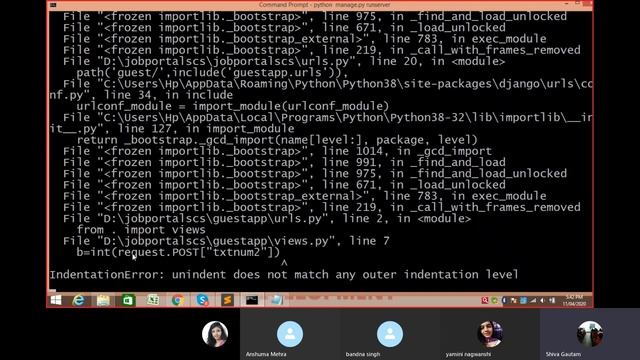Click guestapp\views.py line 7 traceback entry

click(x=226, y=241)
